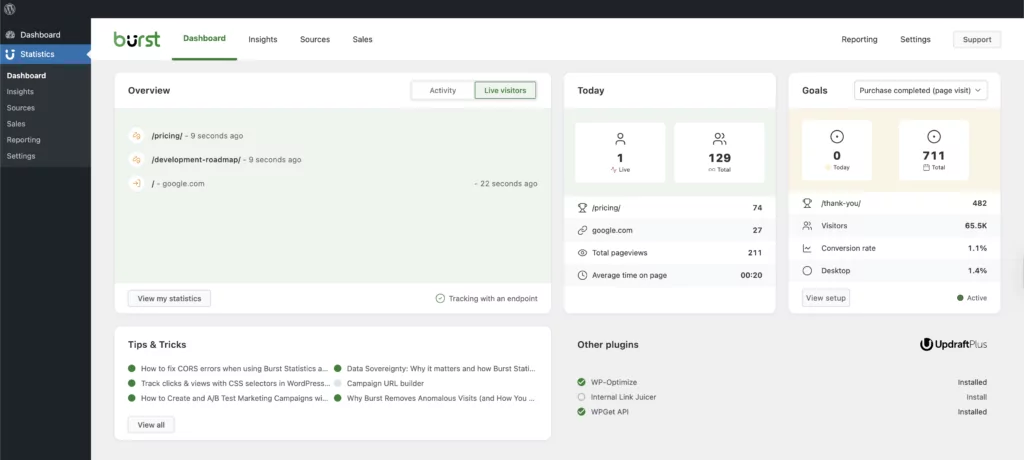Open the Dashboard tab in Burst header
This screenshot has width=1024, height=460.
[204, 39]
